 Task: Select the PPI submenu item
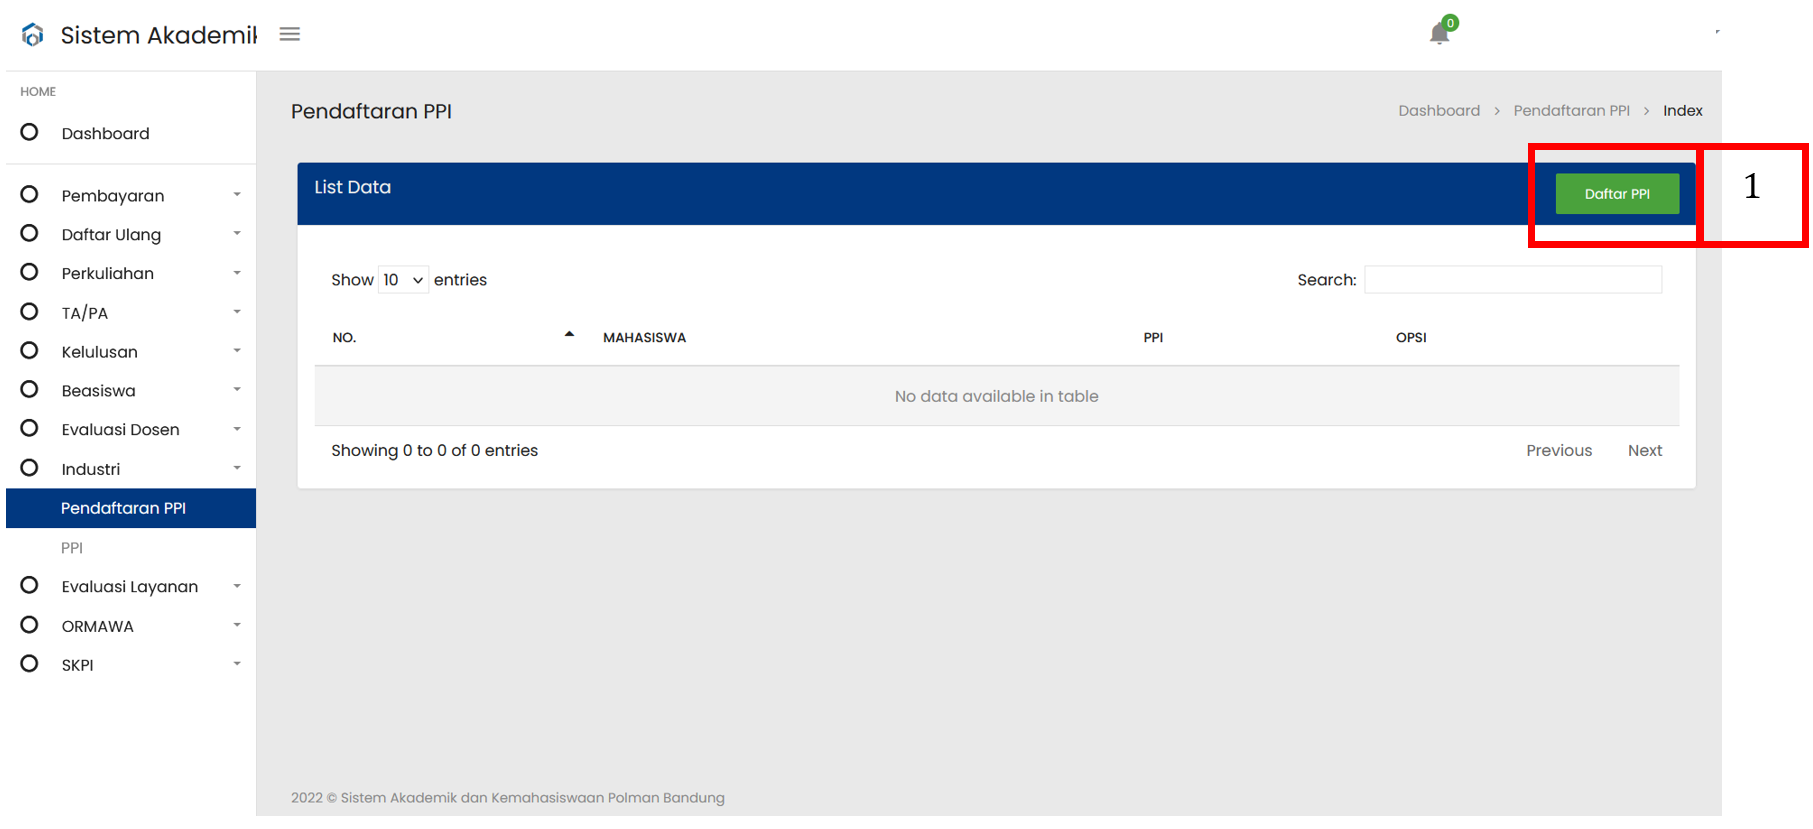coord(72,548)
